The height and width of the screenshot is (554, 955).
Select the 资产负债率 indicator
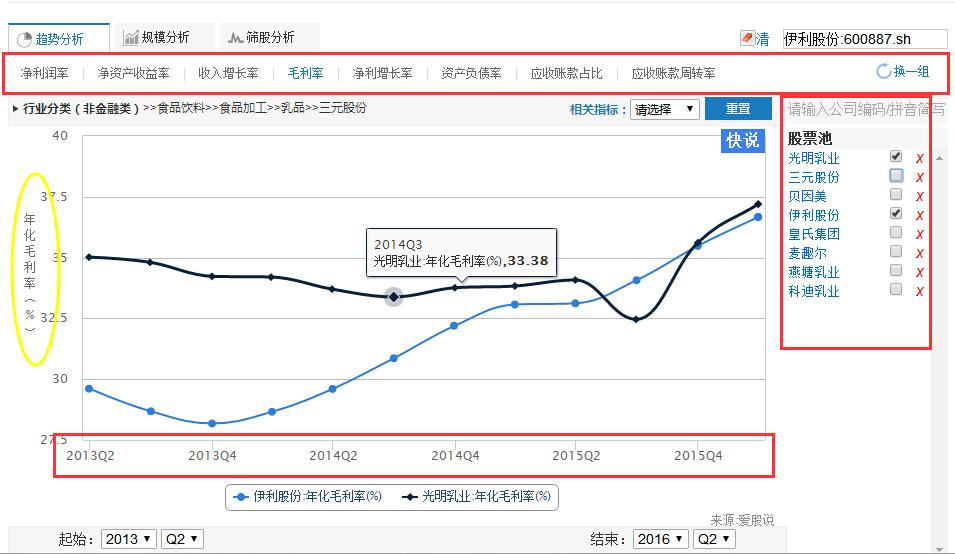point(471,74)
